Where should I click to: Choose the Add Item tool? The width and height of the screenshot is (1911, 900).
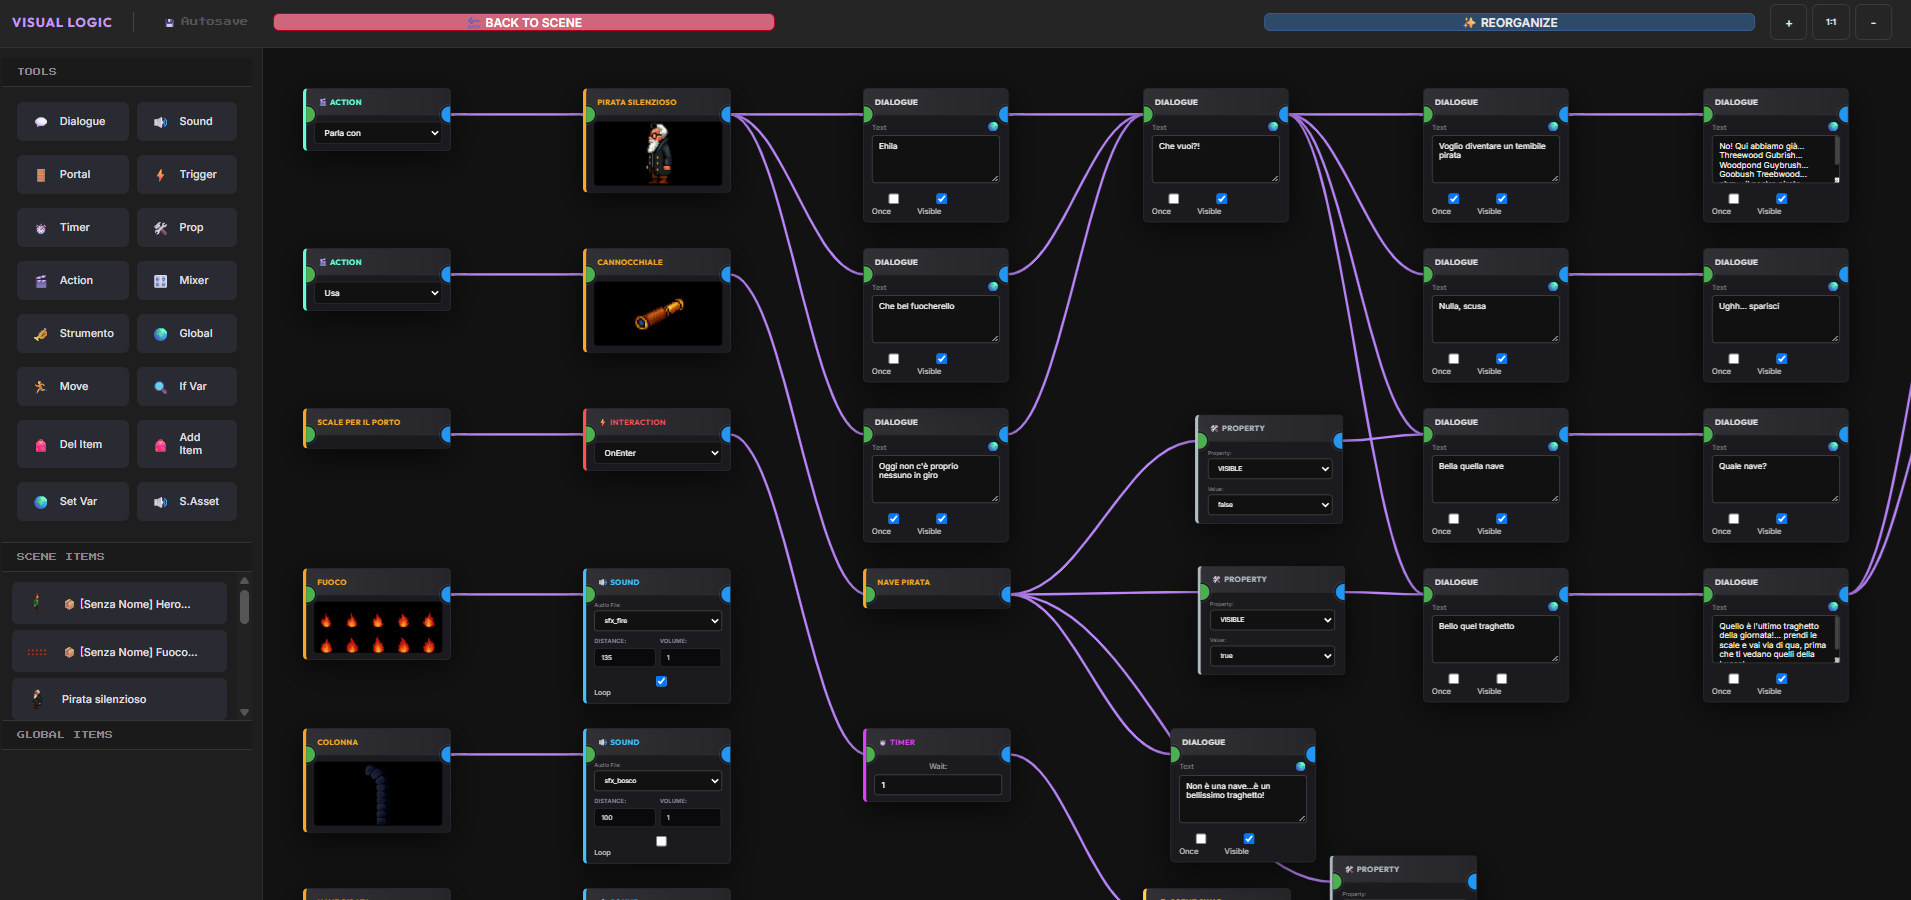coord(187,444)
